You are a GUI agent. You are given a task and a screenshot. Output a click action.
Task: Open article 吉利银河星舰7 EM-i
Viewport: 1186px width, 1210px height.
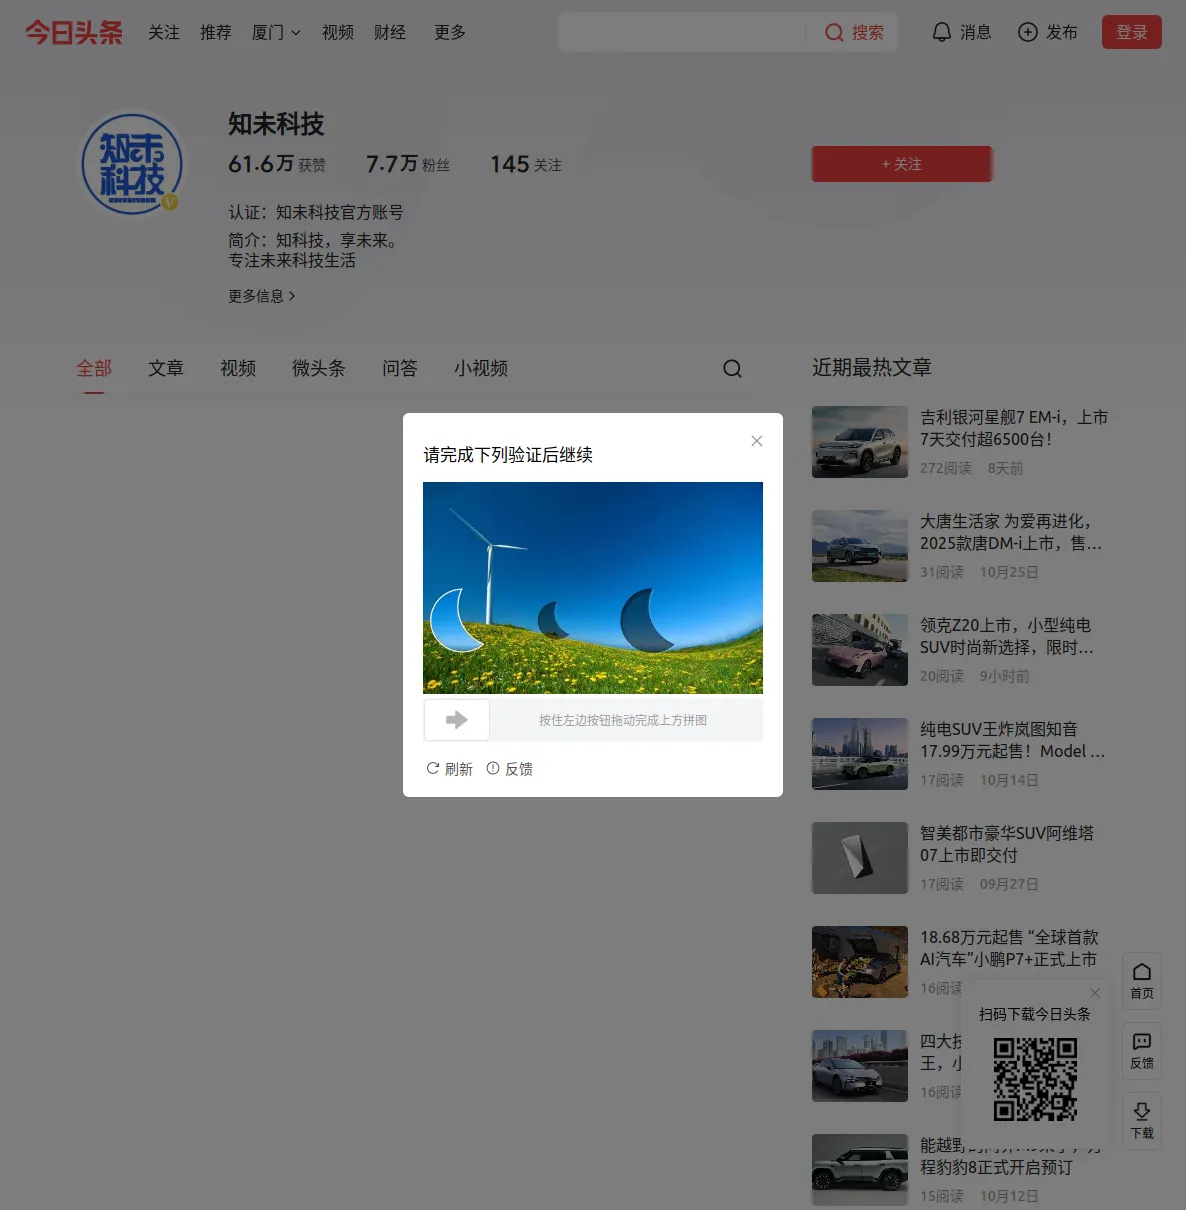click(x=1014, y=428)
